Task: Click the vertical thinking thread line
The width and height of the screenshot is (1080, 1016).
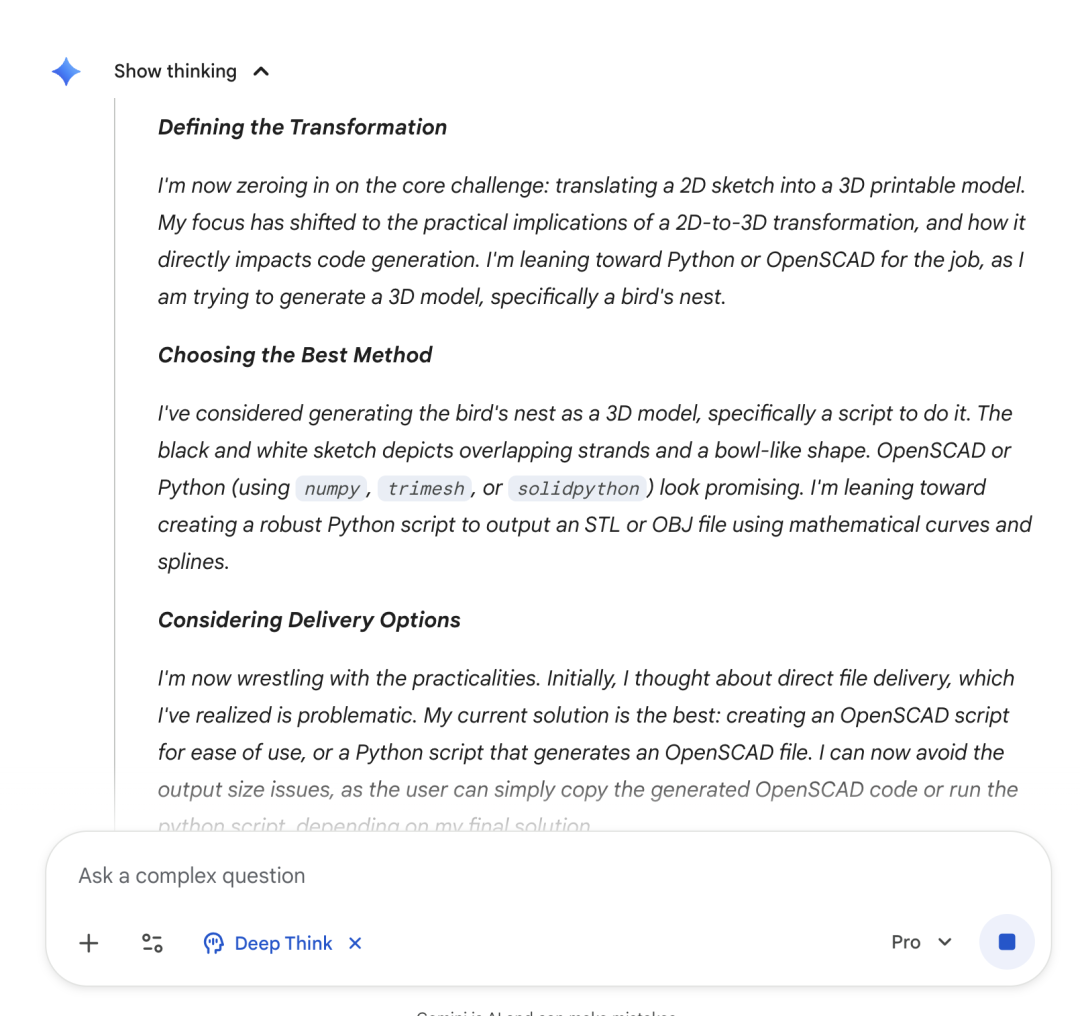Action: 114,463
